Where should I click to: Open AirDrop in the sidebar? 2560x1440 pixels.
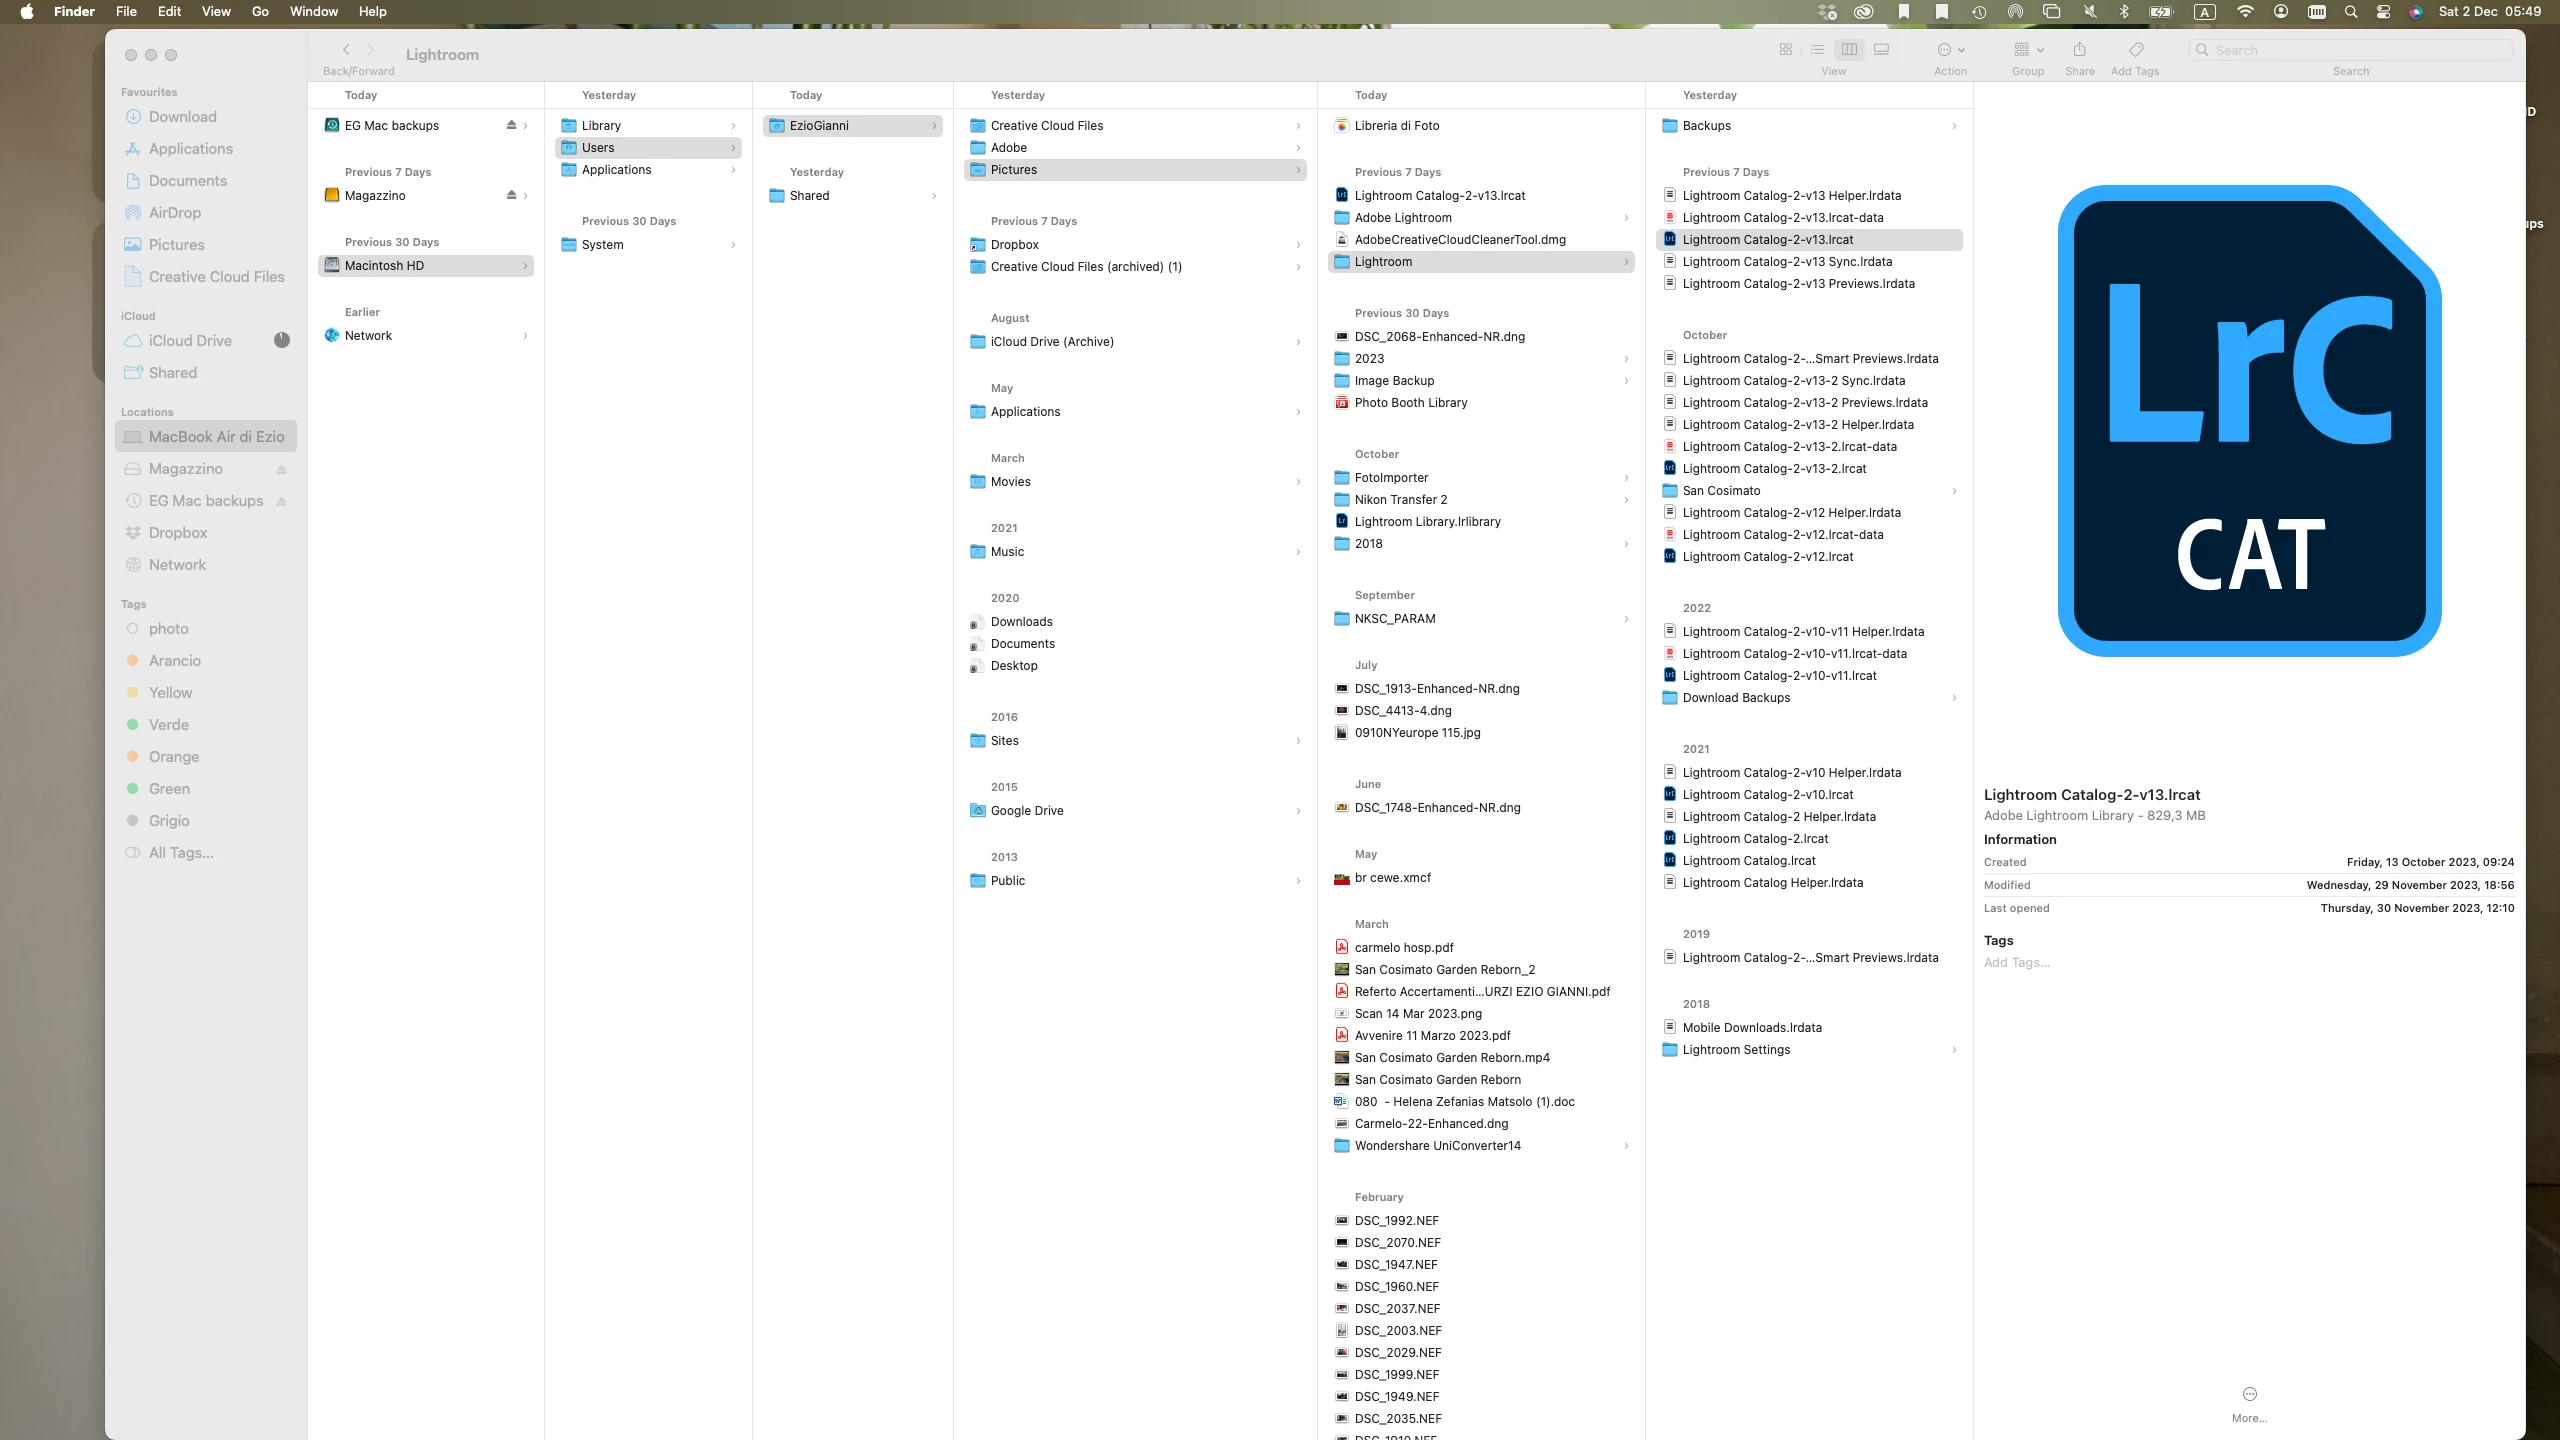click(174, 213)
